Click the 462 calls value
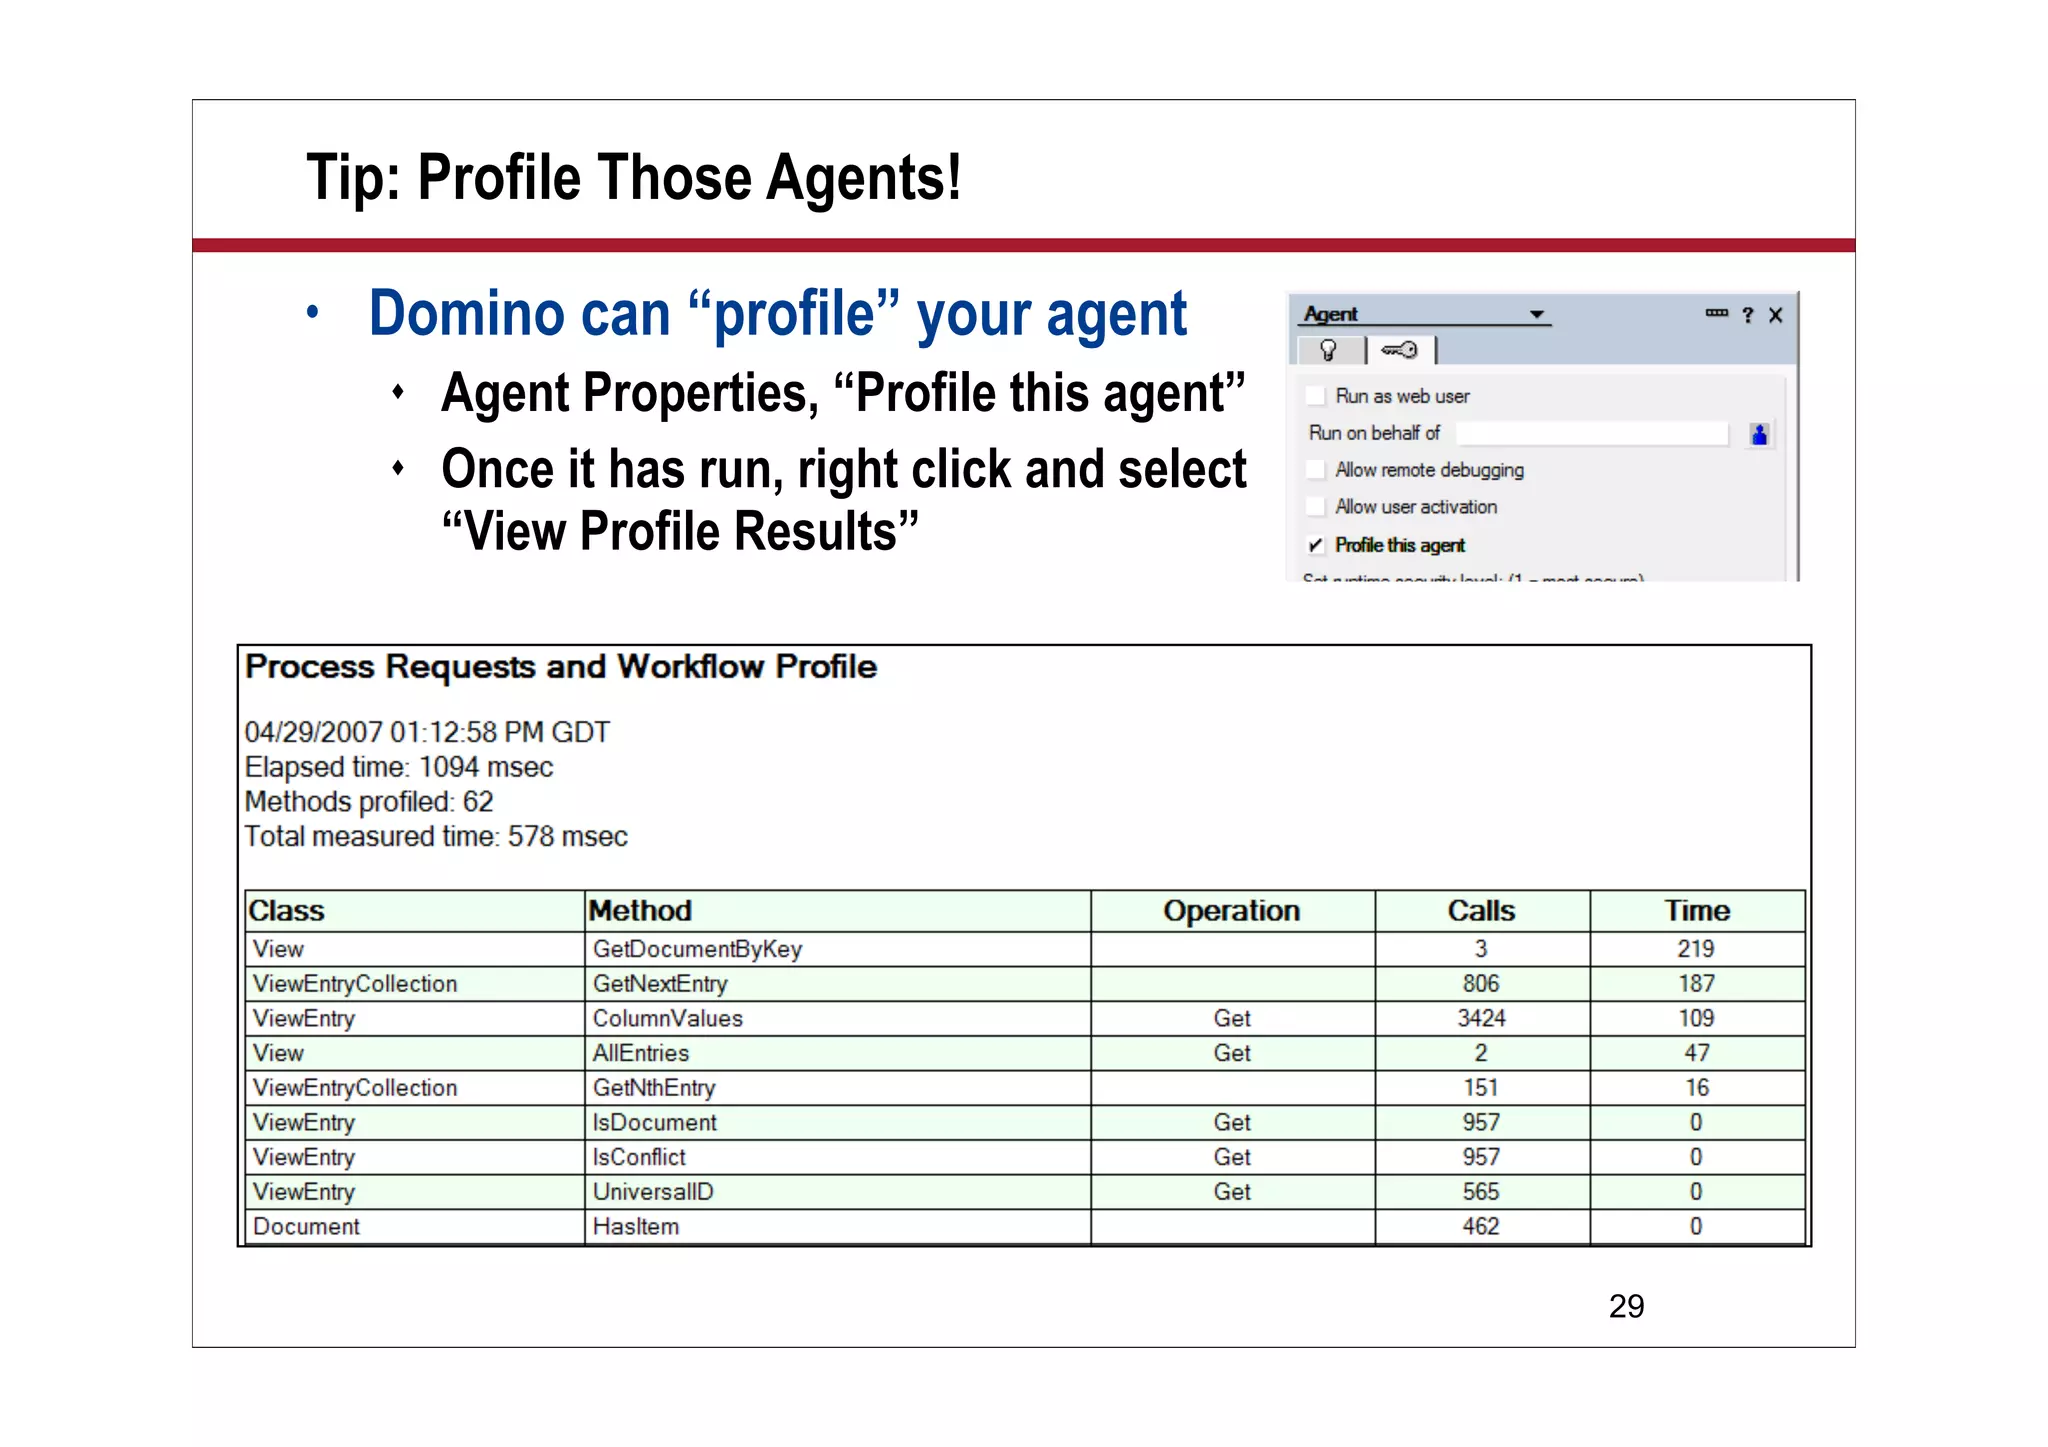The width and height of the screenshot is (2048, 1447). point(1481,1227)
